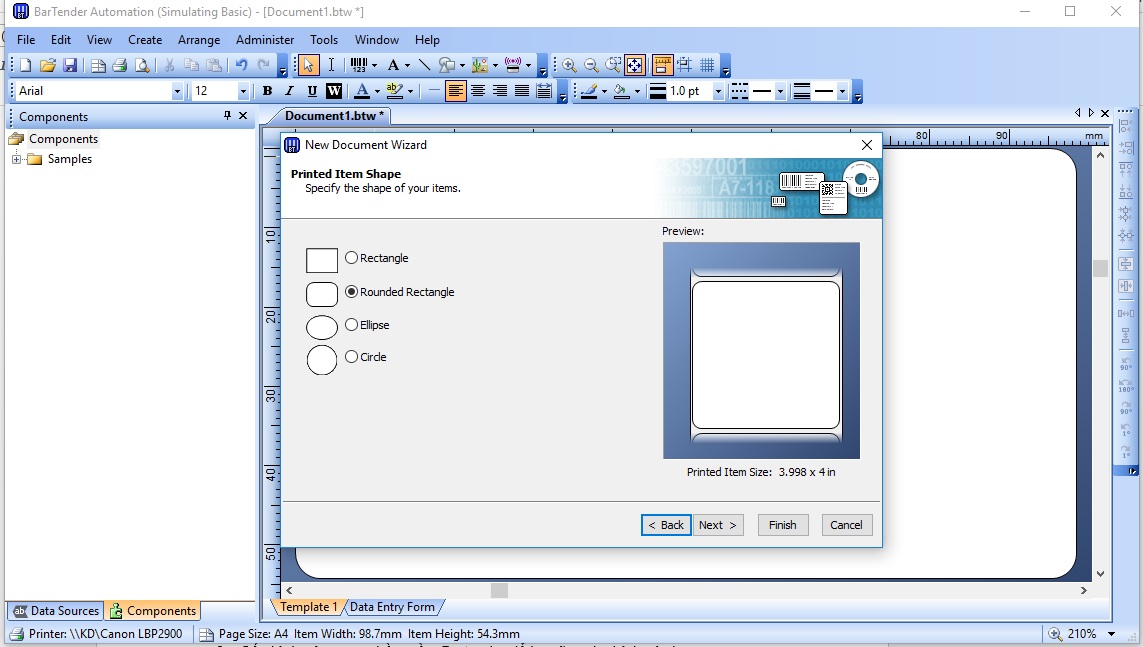Apply italic formatting
Viewport: 1143px width, 647px height.
pos(289,91)
